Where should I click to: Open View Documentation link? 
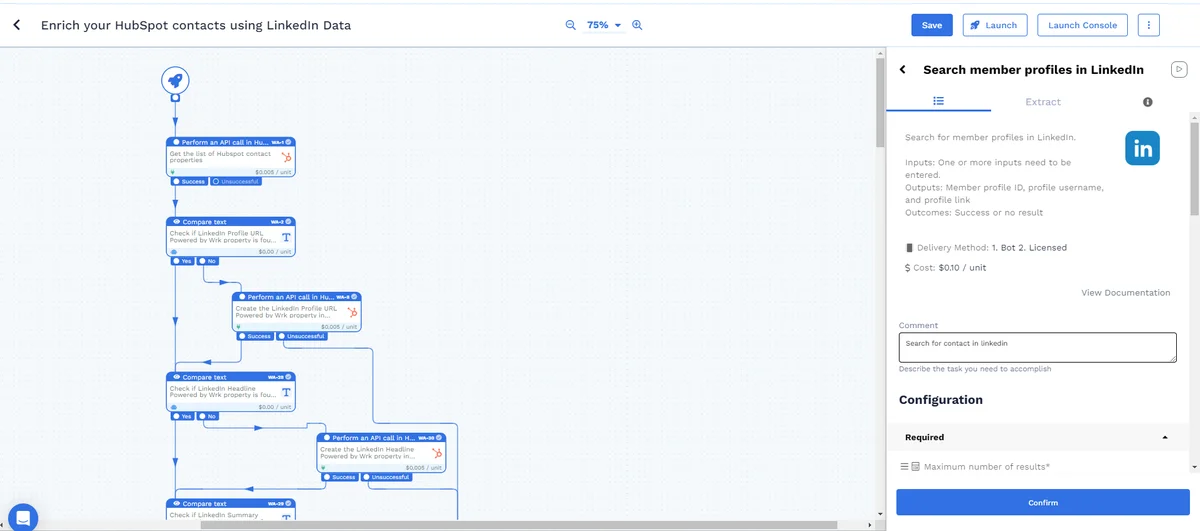pos(1126,293)
